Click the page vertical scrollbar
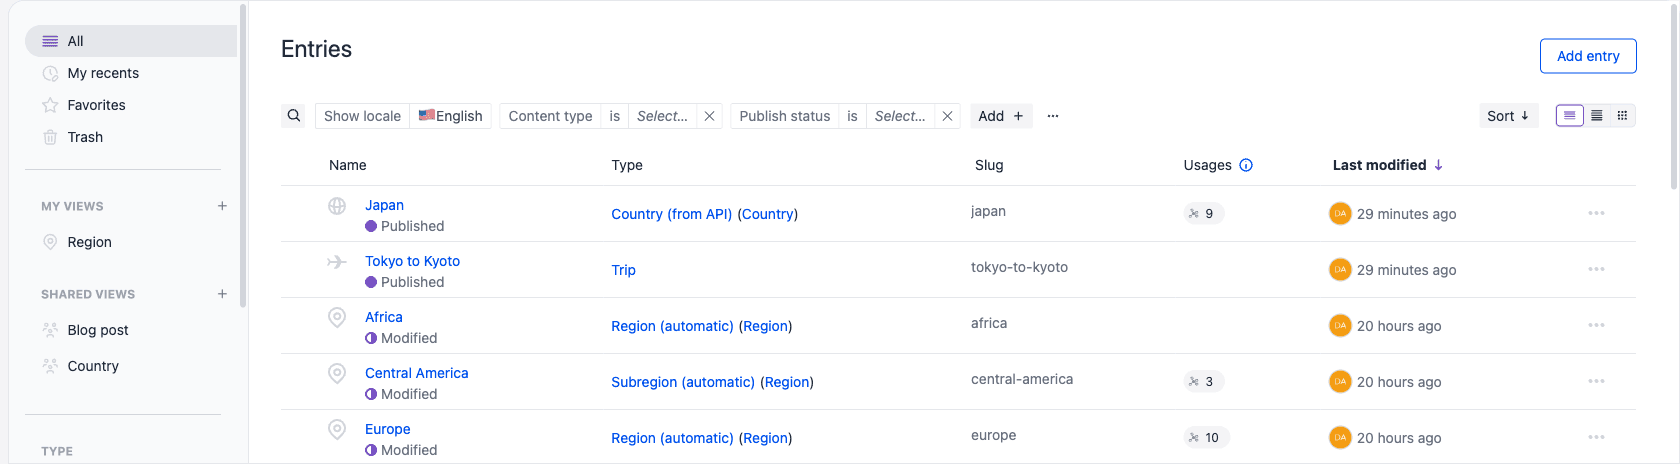 [1675, 95]
